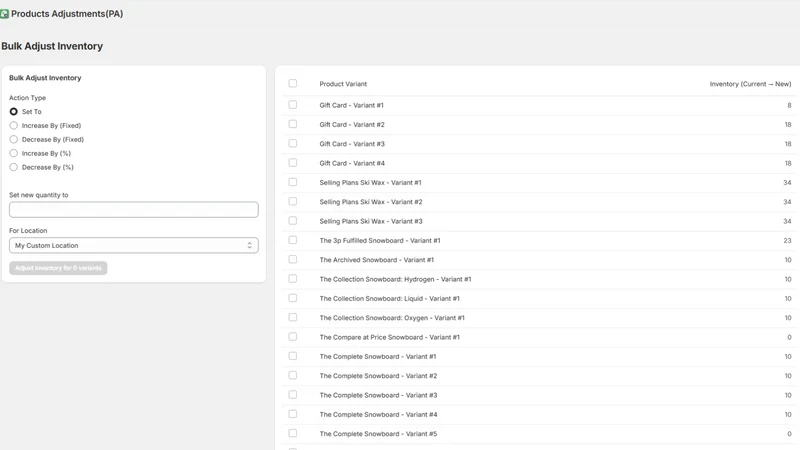The width and height of the screenshot is (800, 450).
Task: Click The Archived Snowboard - Variant #1 text
Action: pos(377,260)
